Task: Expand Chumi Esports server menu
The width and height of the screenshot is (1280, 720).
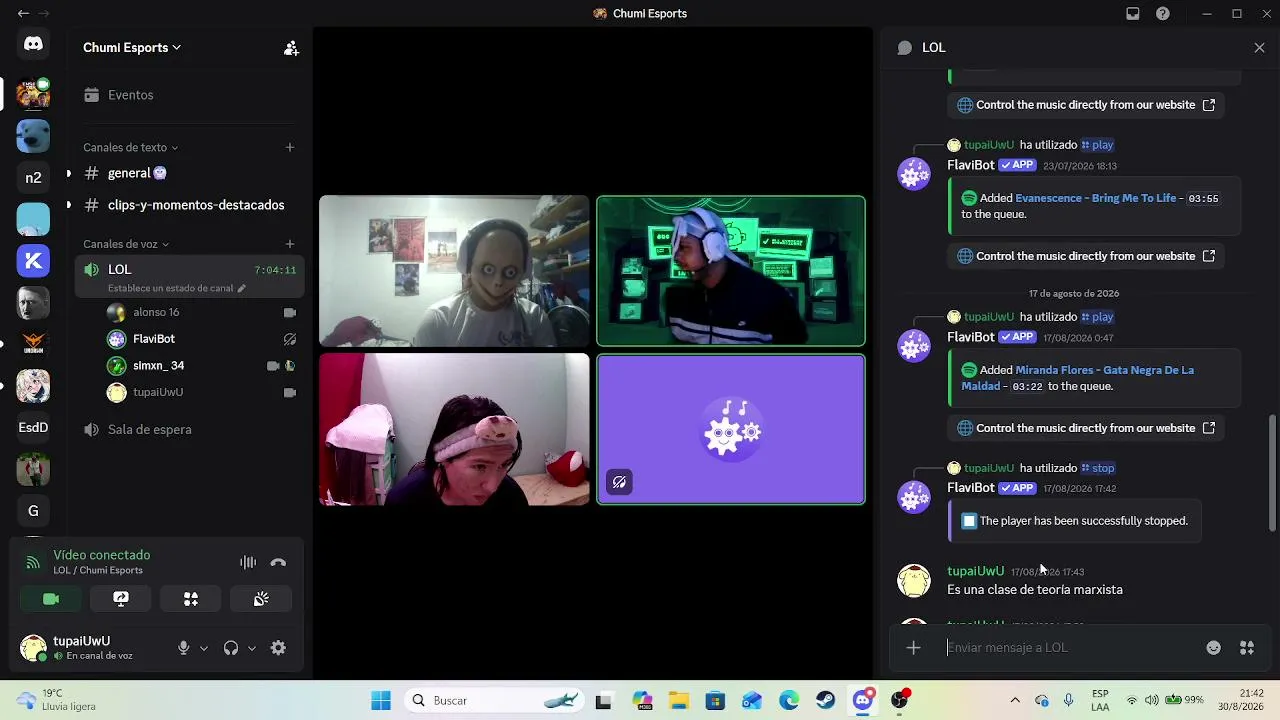Action: coord(132,48)
